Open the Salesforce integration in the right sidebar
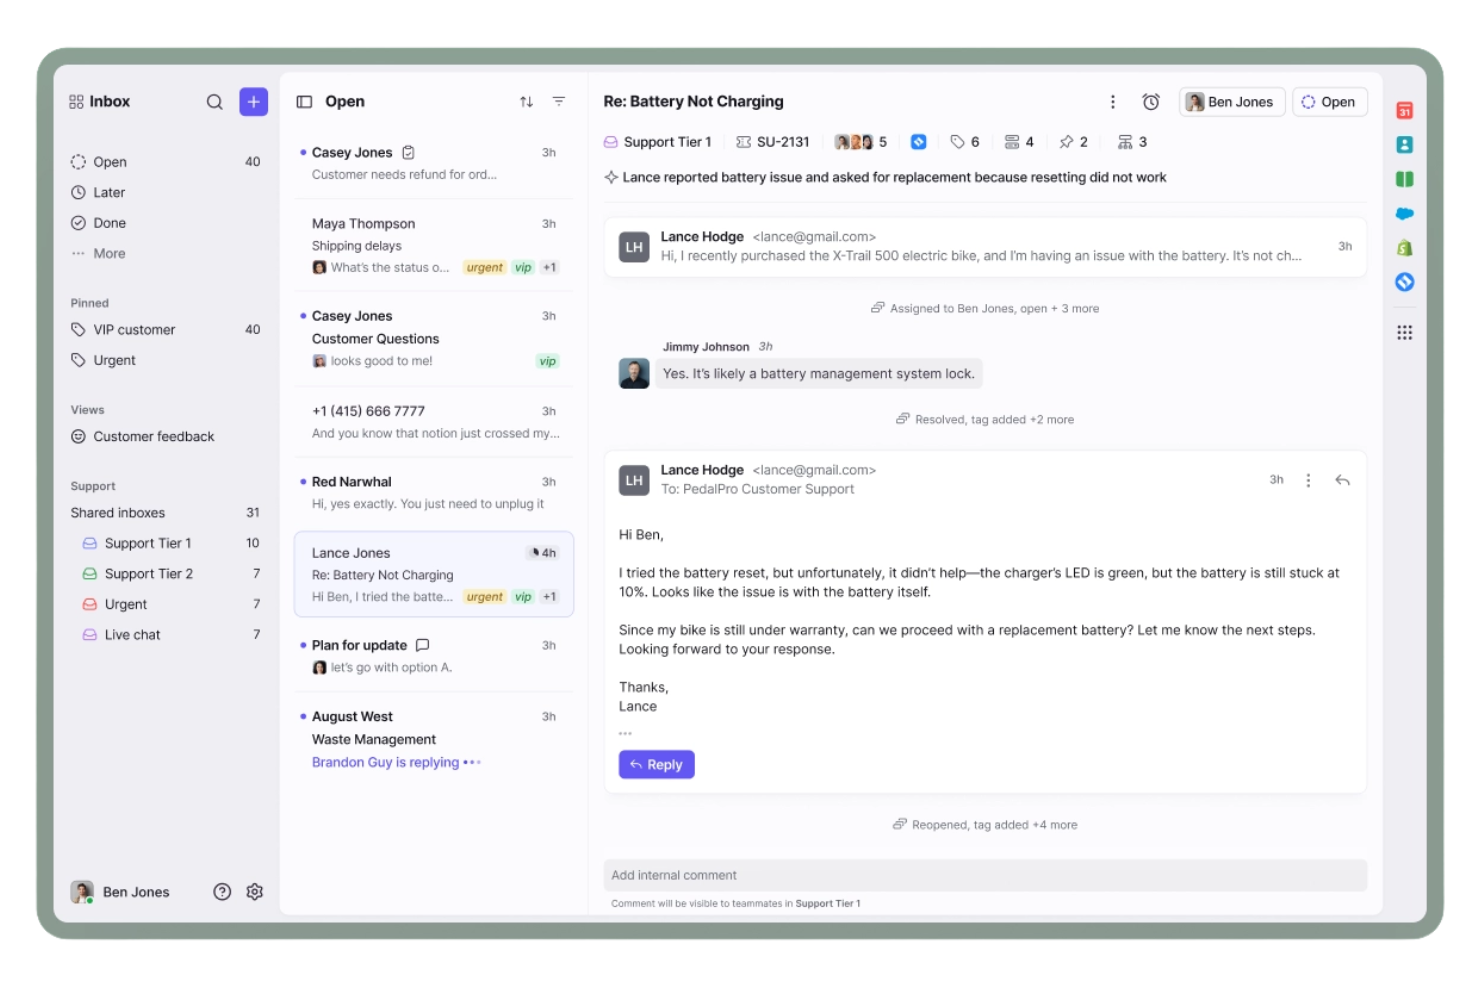 [1405, 213]
